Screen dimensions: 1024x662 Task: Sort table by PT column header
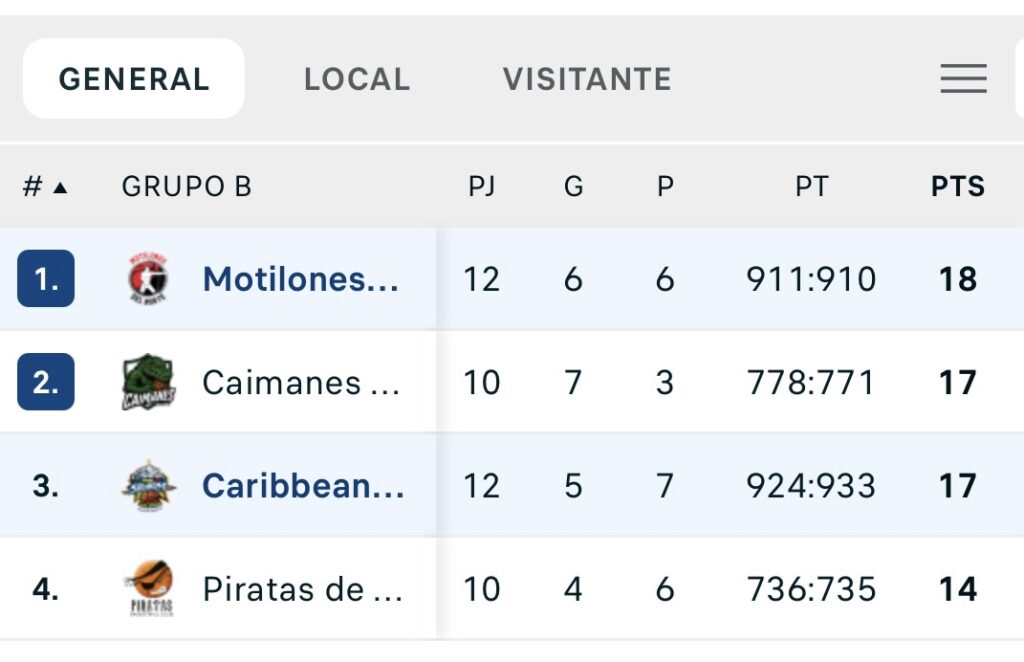(811, 187)
